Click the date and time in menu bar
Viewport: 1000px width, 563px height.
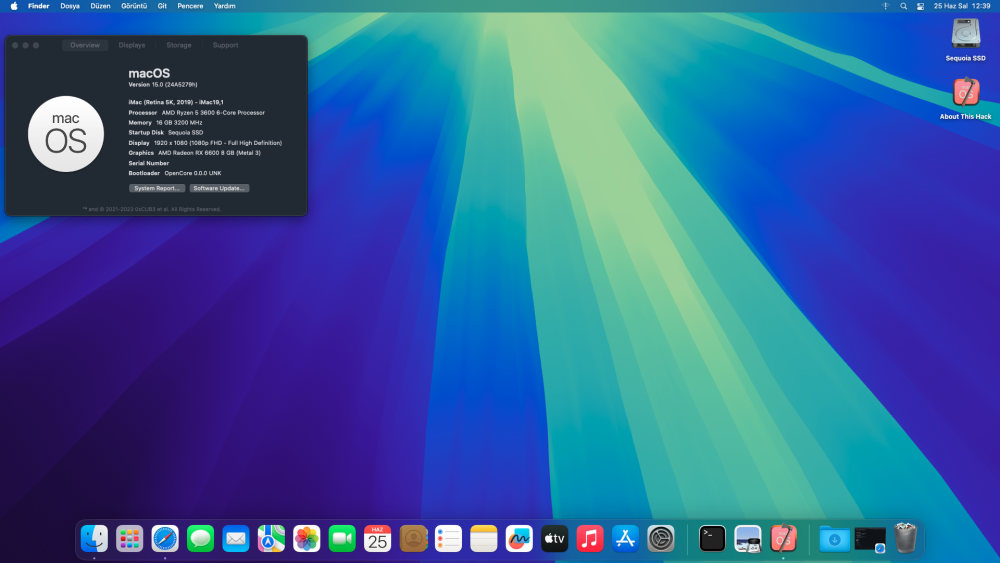coord(962,6)
